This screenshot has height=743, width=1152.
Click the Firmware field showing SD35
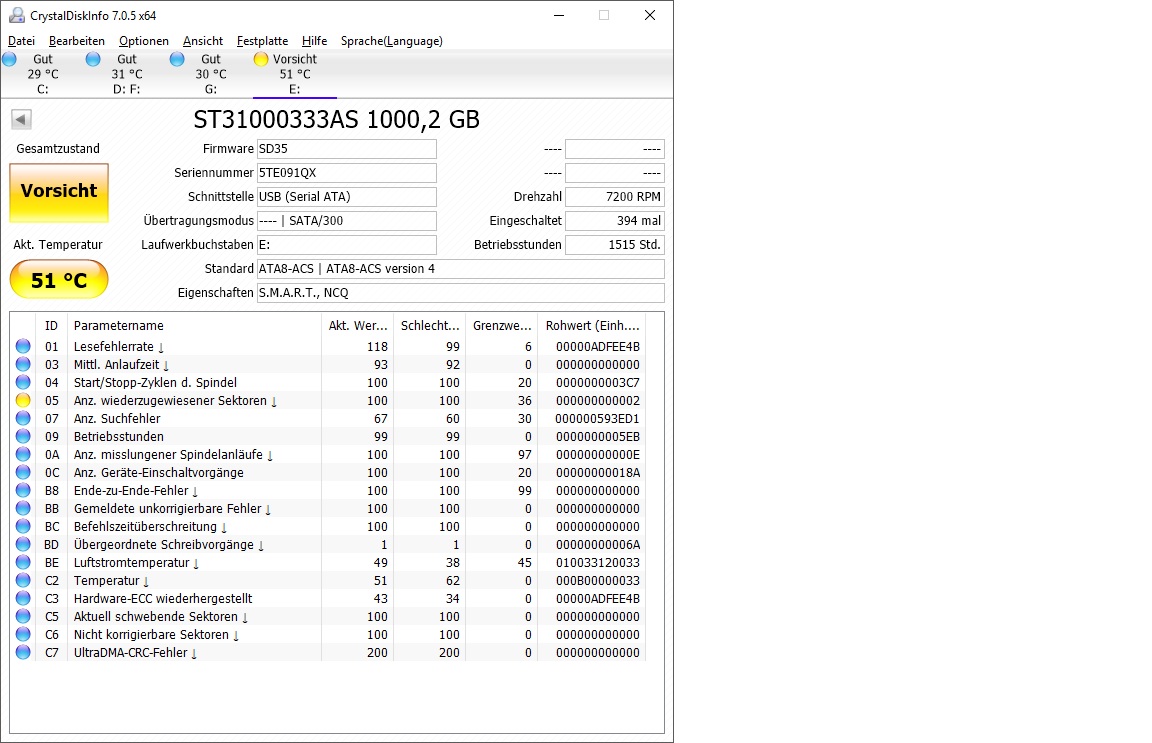[347, 148]
